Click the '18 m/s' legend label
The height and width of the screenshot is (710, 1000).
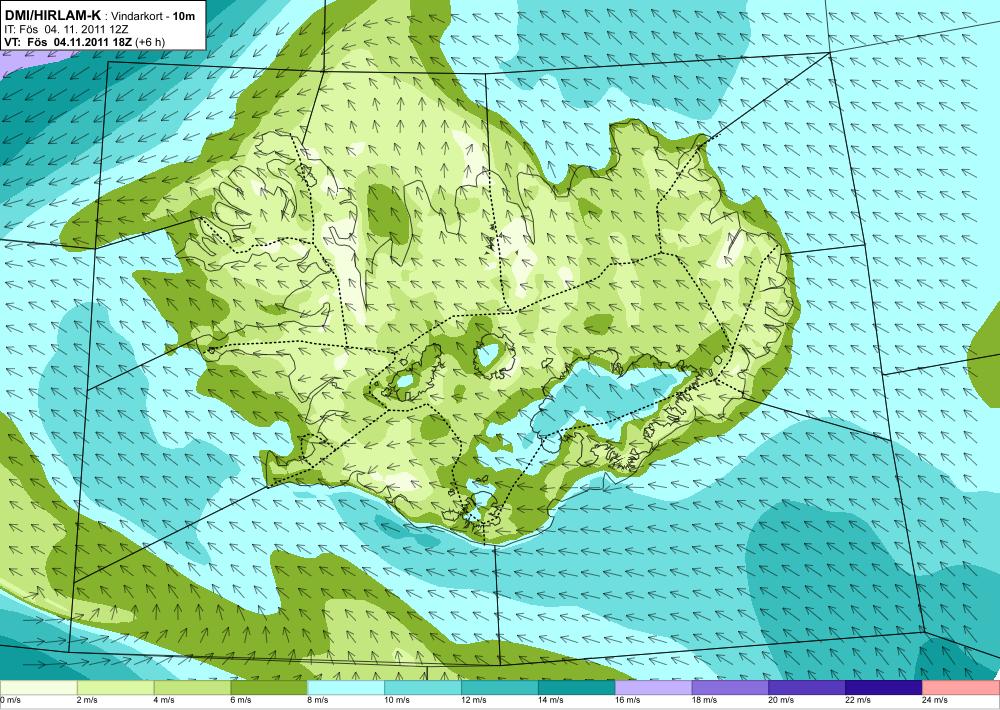coord(704,700)
